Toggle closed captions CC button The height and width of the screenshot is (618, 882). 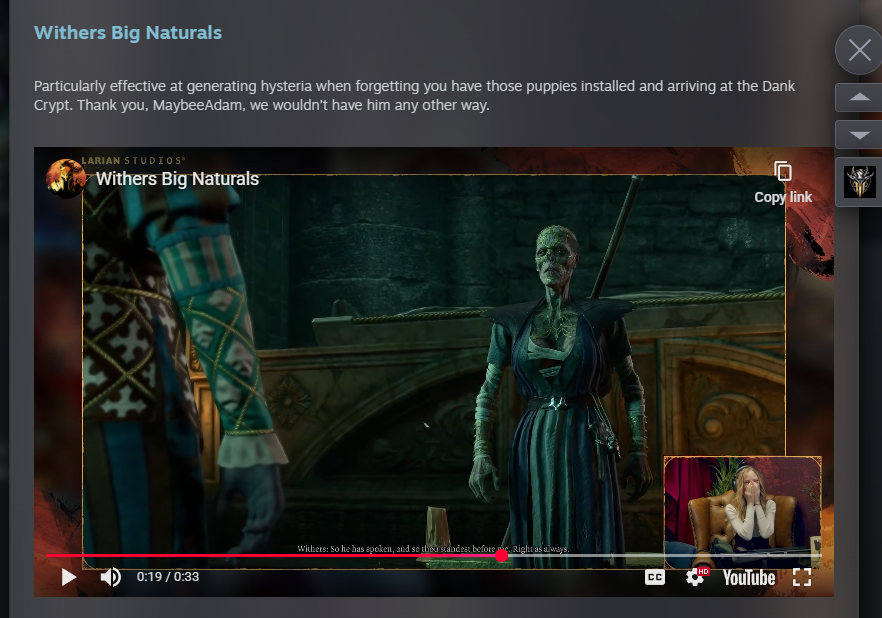(x=655, y=578)
